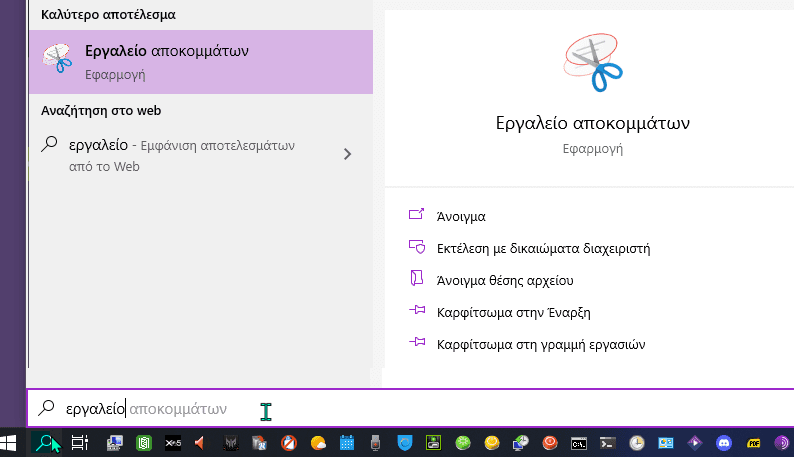Open the yellow PDF taskbar icon
794x457 pixels.
click(753, 443)
